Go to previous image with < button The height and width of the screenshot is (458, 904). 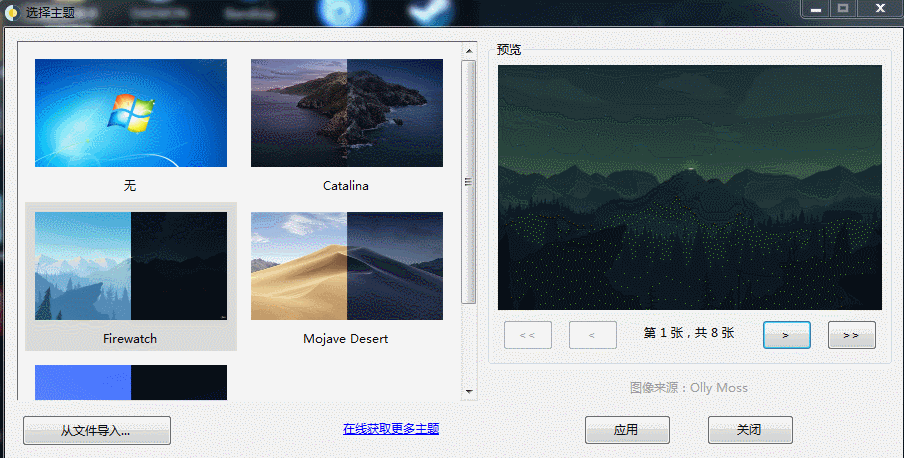[x=593, y=335]
